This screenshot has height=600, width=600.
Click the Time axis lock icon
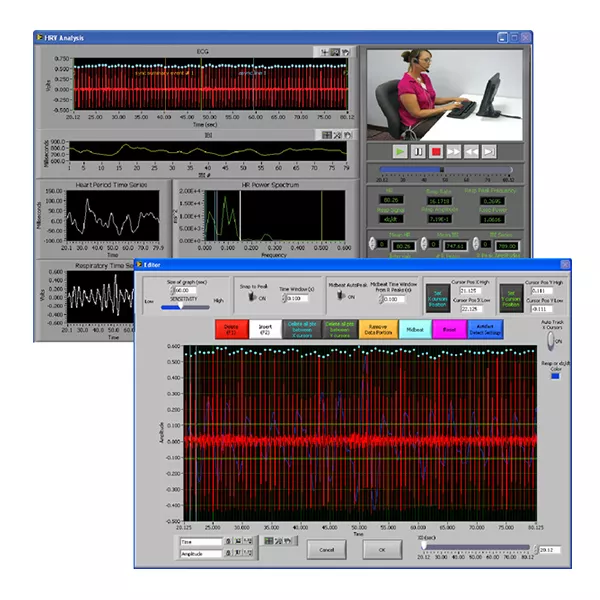tap(228, 541)
